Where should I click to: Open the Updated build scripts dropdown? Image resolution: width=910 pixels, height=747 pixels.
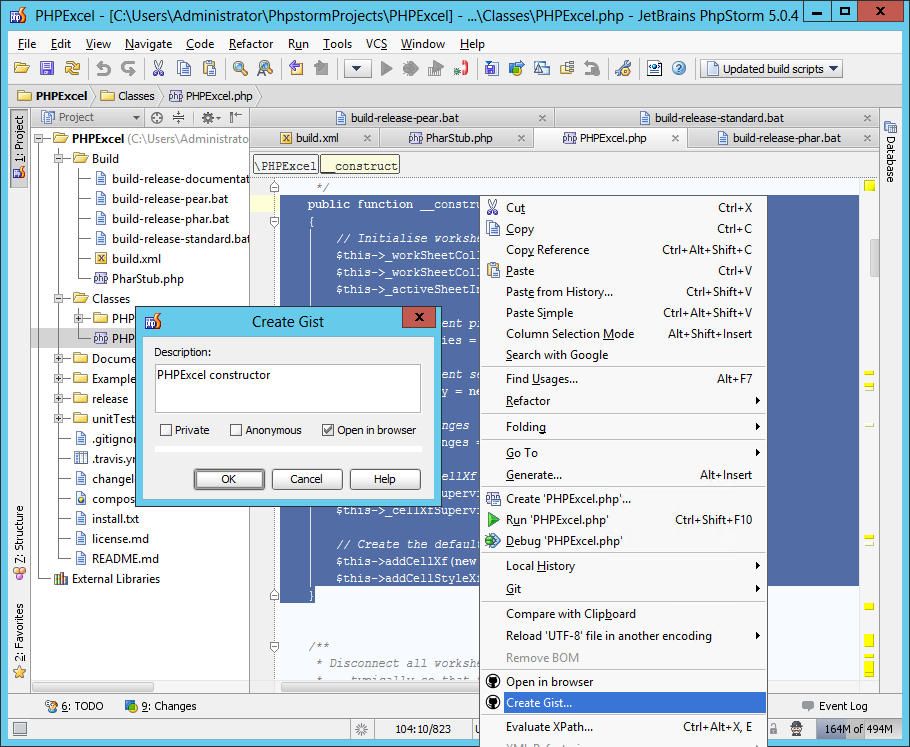pyautogui.click(x=771, y=68)
